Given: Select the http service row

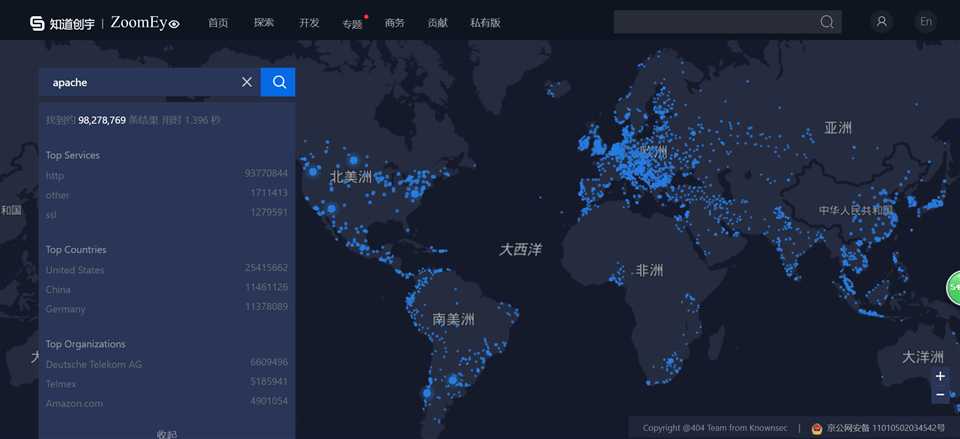Looking at the screenshot, I should (167, 174).
